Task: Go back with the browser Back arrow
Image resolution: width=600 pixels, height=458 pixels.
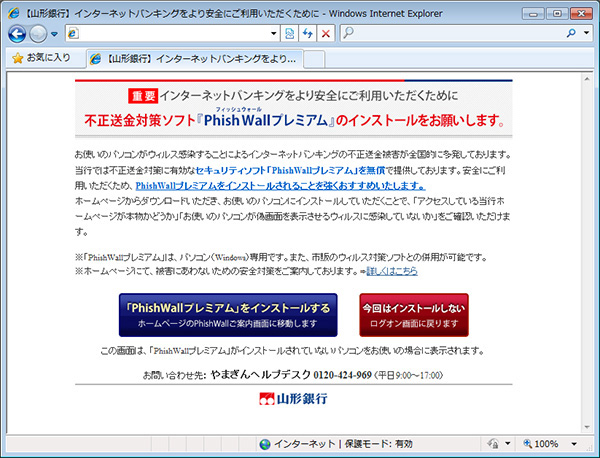Action: [x=17, y=34]
